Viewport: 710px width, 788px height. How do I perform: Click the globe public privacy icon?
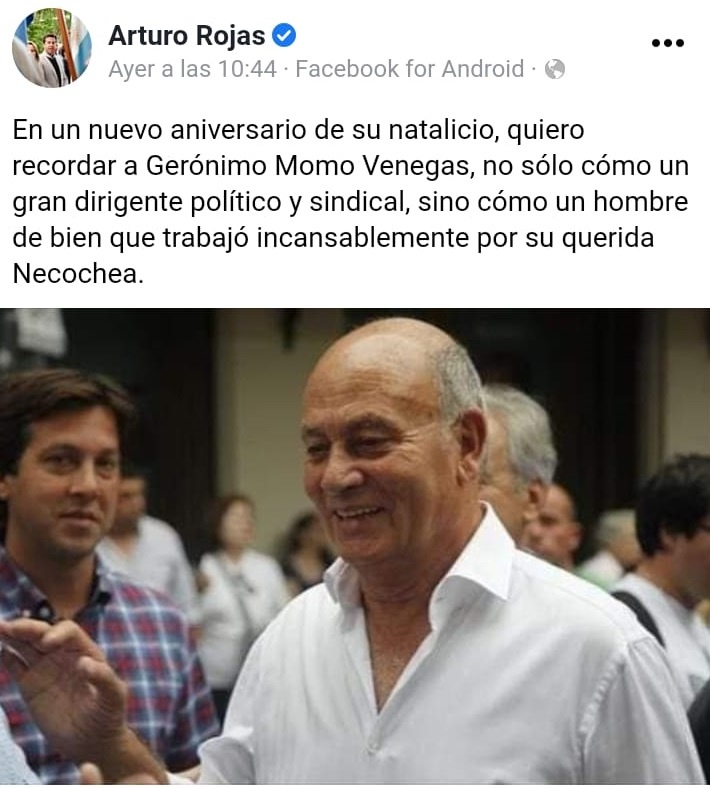tap(555, 69)
